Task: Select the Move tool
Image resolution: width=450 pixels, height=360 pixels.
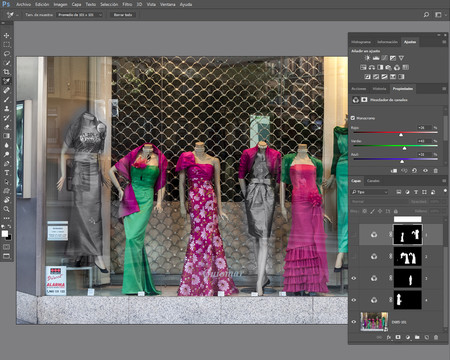Action: point(6,35)
